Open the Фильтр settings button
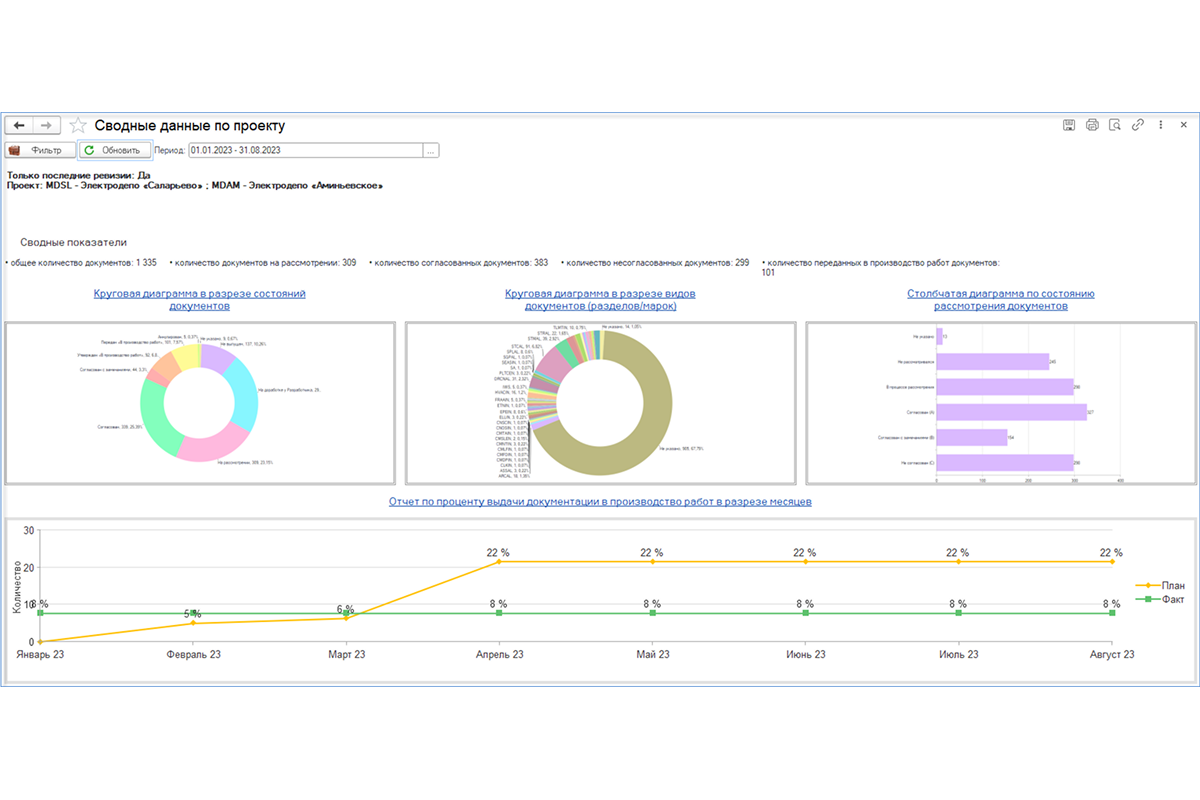This screenshot has width=1200, height=800. point(40,150)
